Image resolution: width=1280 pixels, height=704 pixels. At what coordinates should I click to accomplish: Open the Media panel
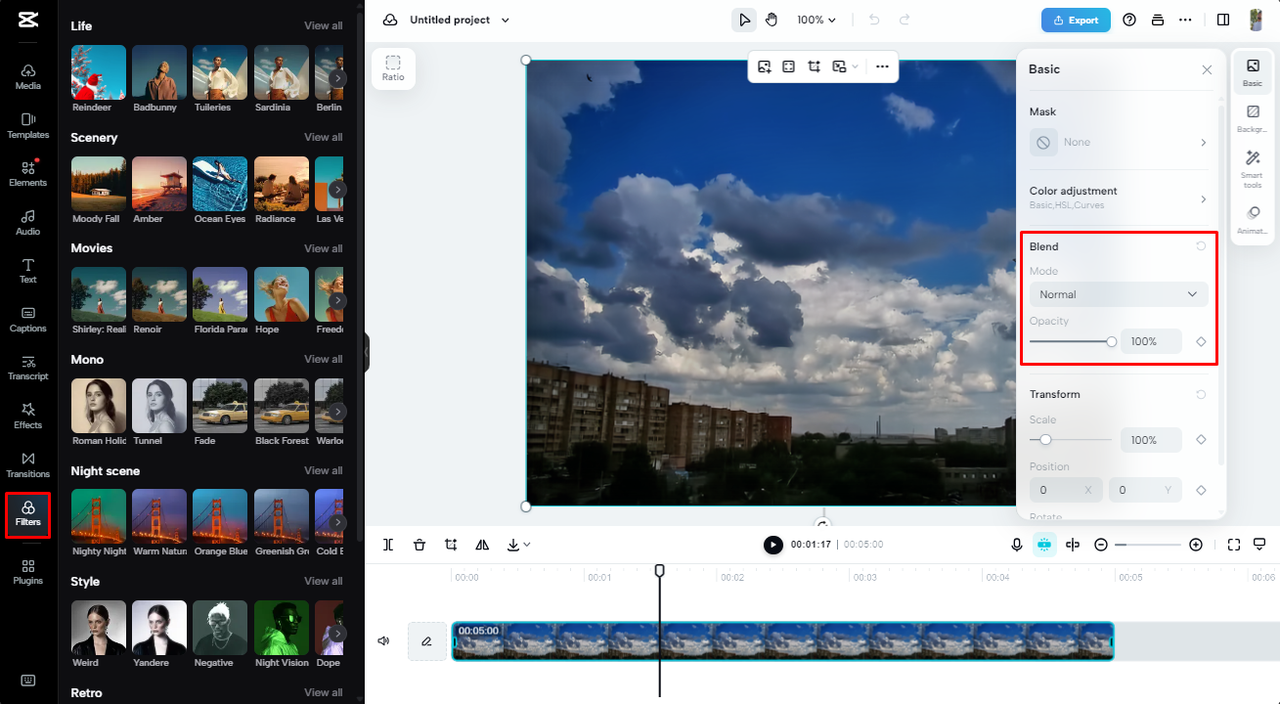28,77
